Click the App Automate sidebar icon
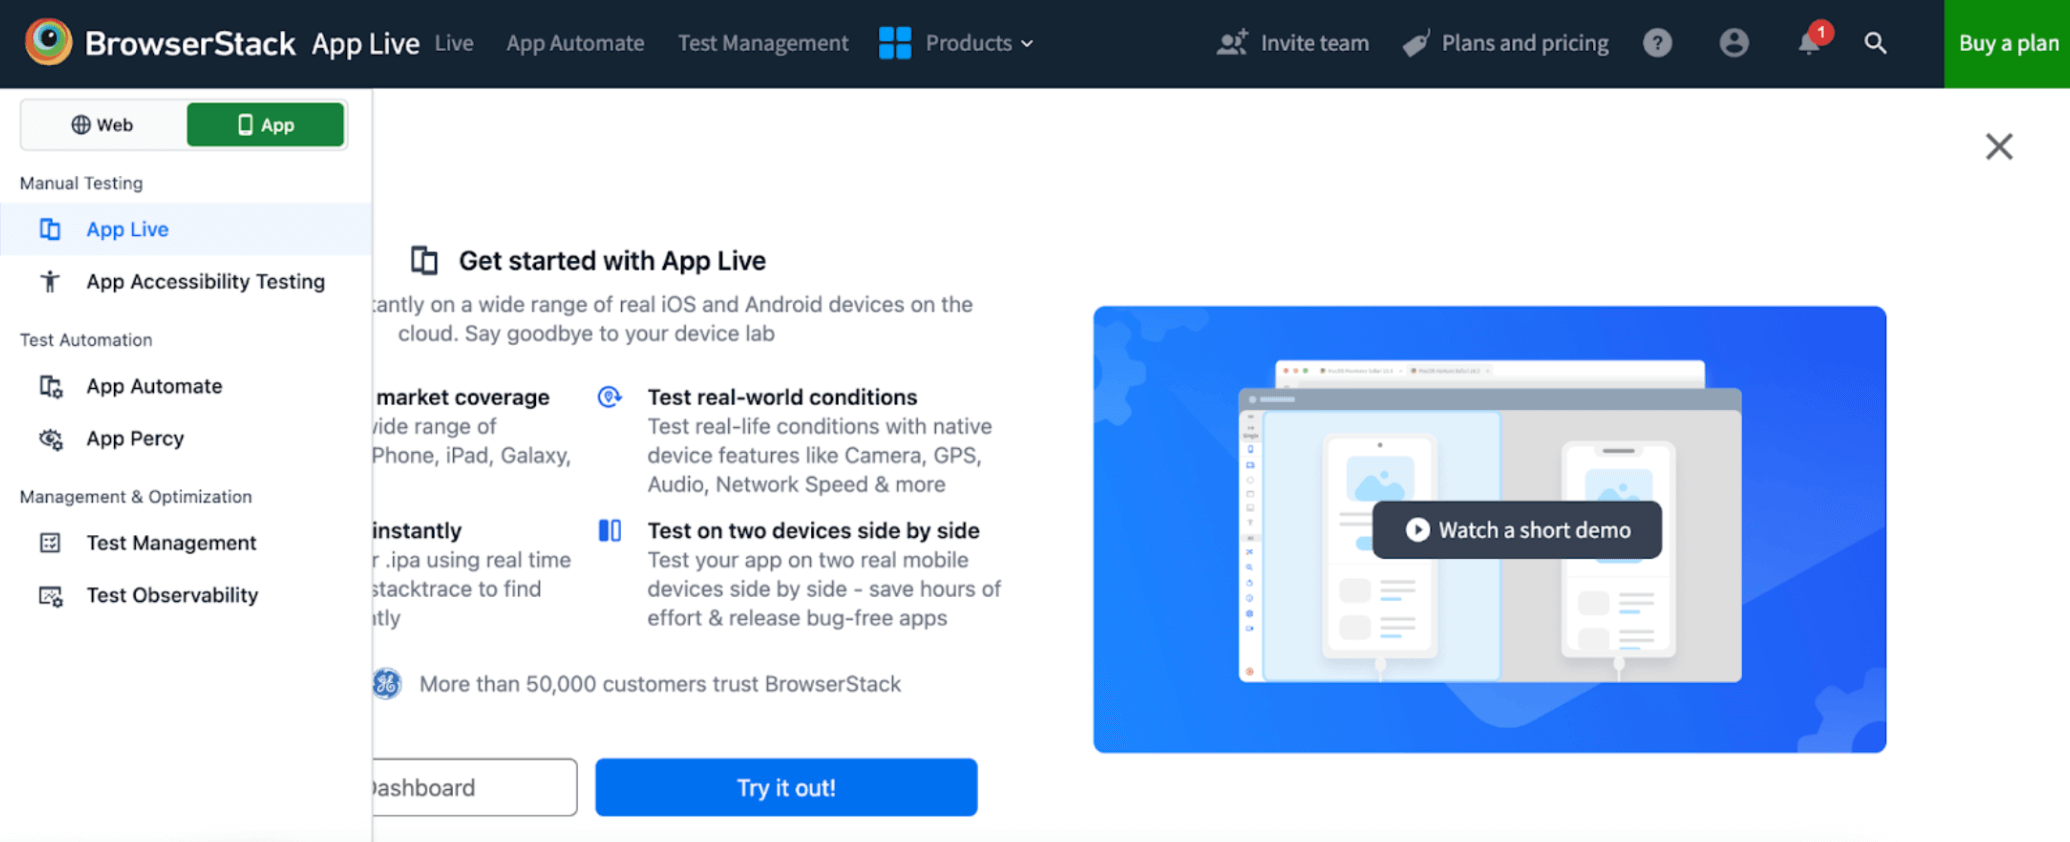The width and height of the screenshot is (2070, 842). (x=51, y=387)
